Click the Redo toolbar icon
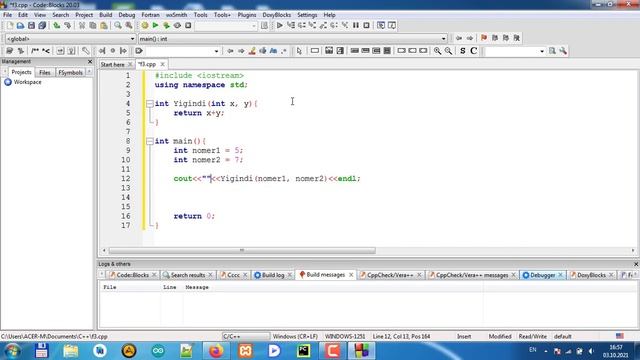The height and width of the screenshot is (360, 640). 68,26
